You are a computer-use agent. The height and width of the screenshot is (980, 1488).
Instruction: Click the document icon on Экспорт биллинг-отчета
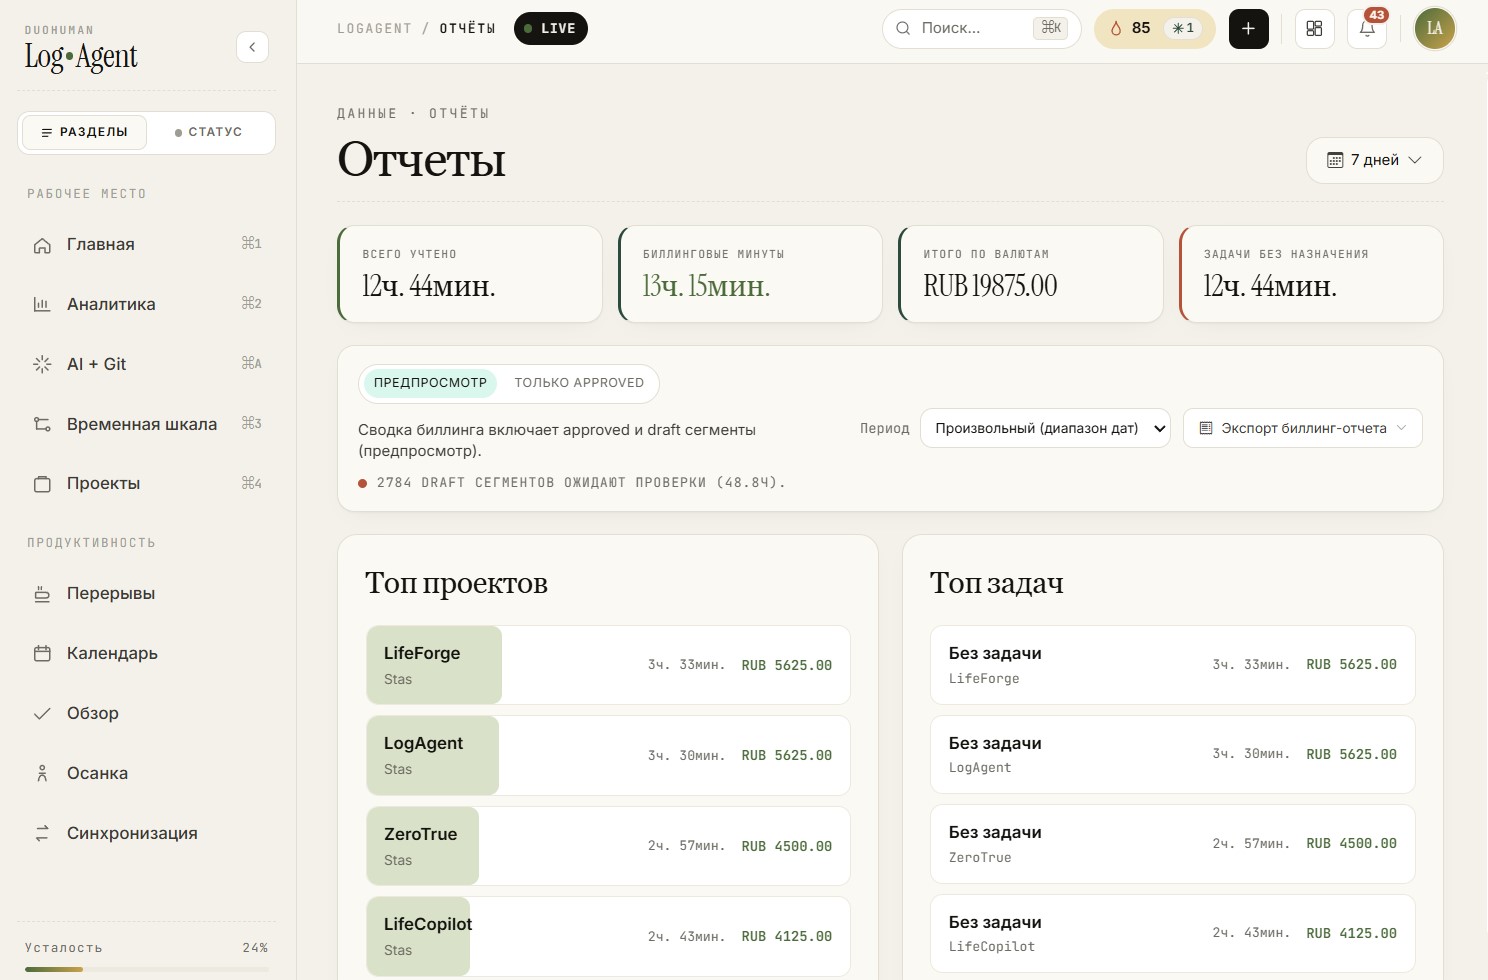tap(1206, 428)
